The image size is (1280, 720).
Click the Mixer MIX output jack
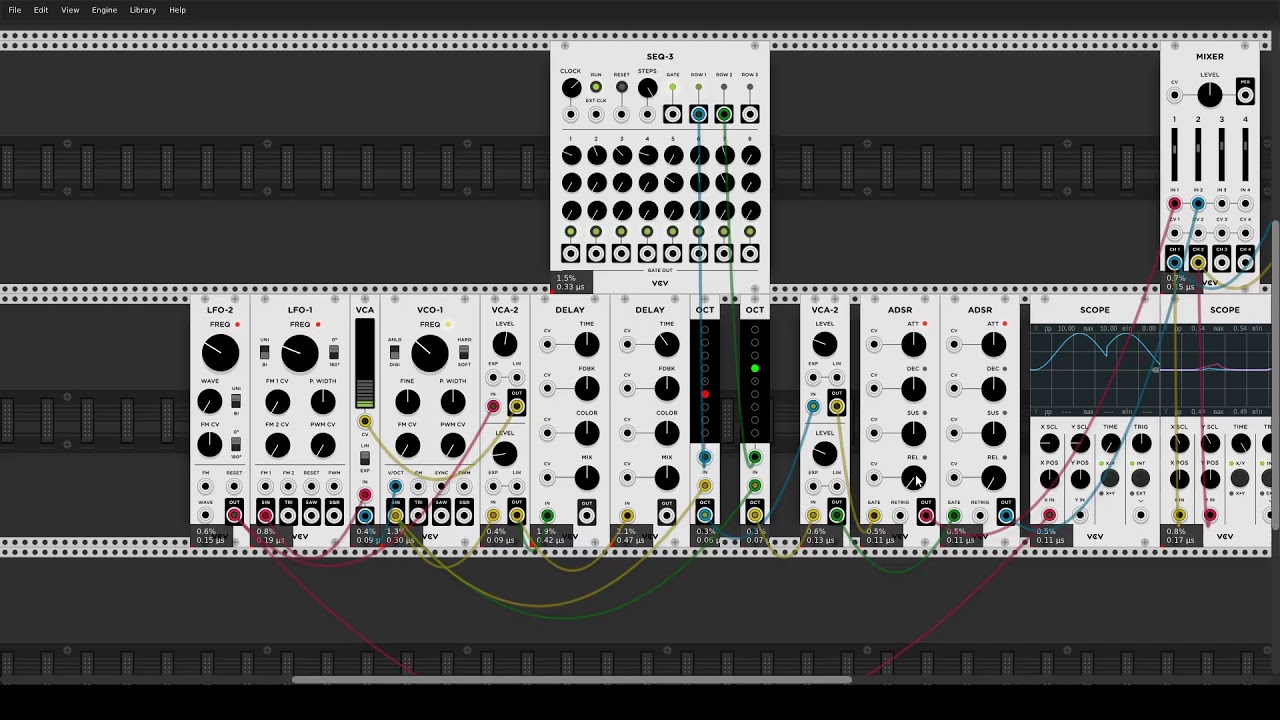(1245, 95)
